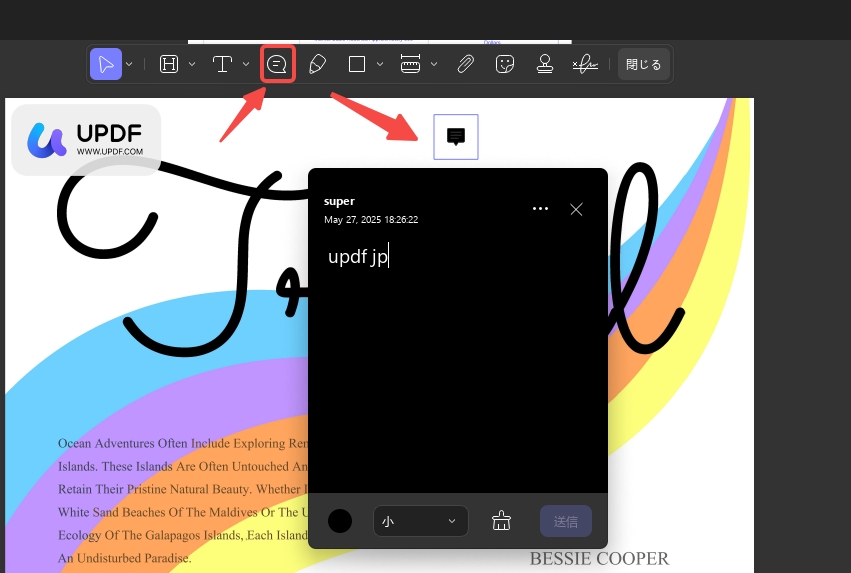Click the 送信 send button
Image resolution: width=851 pixels, height=573 pixels.
pos(566,521)
